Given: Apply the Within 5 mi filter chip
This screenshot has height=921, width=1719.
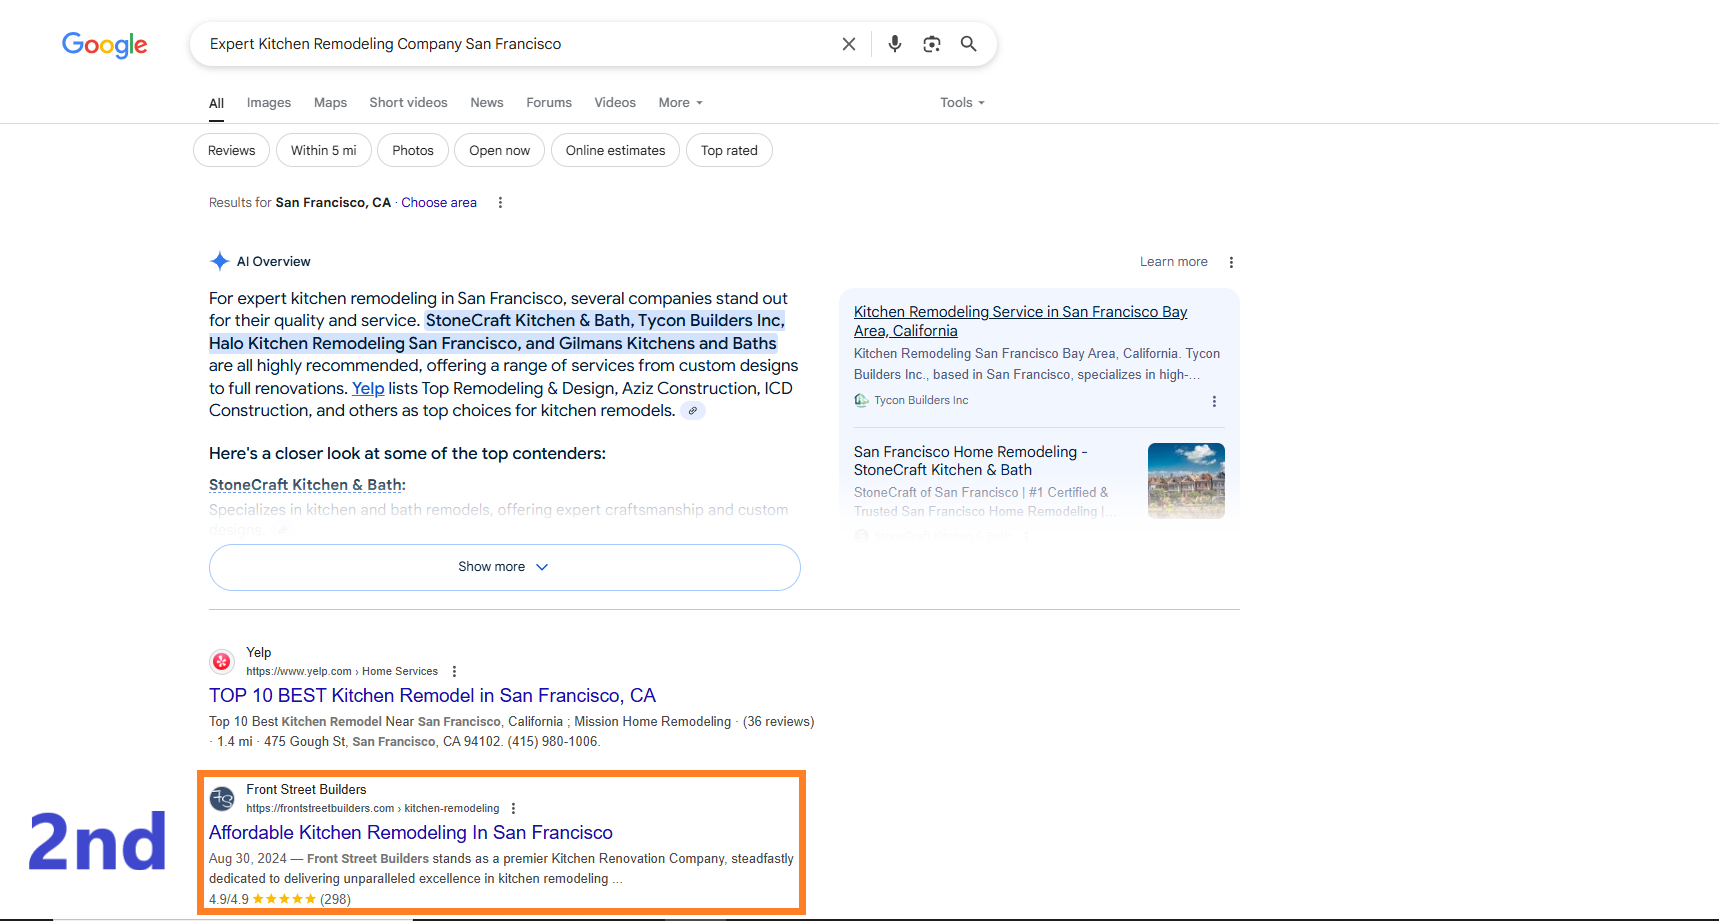Looking at the screenshot, I should [324, 150].
